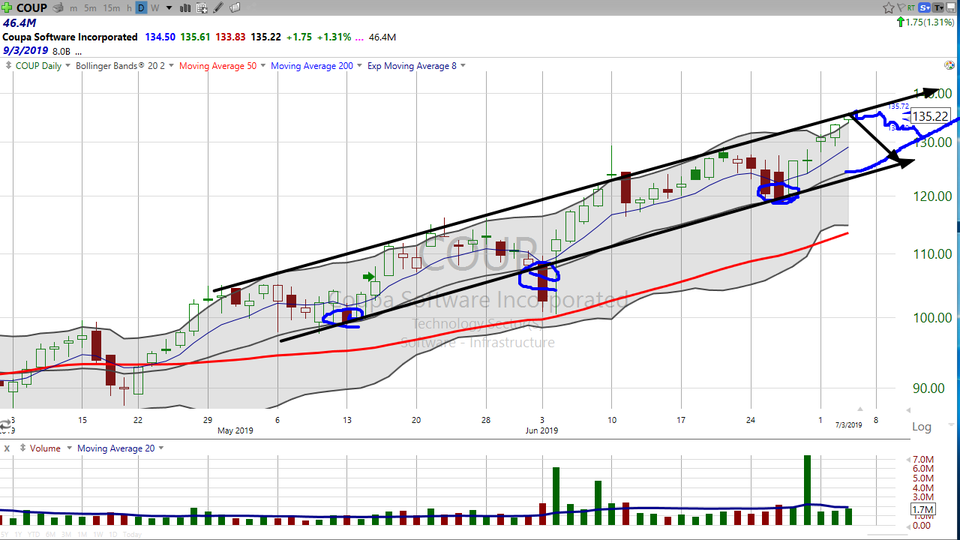The width and height of the screenshot is (960, 540).
Task: Click the flag icon in top right
Action: click(x=901, y=8)
